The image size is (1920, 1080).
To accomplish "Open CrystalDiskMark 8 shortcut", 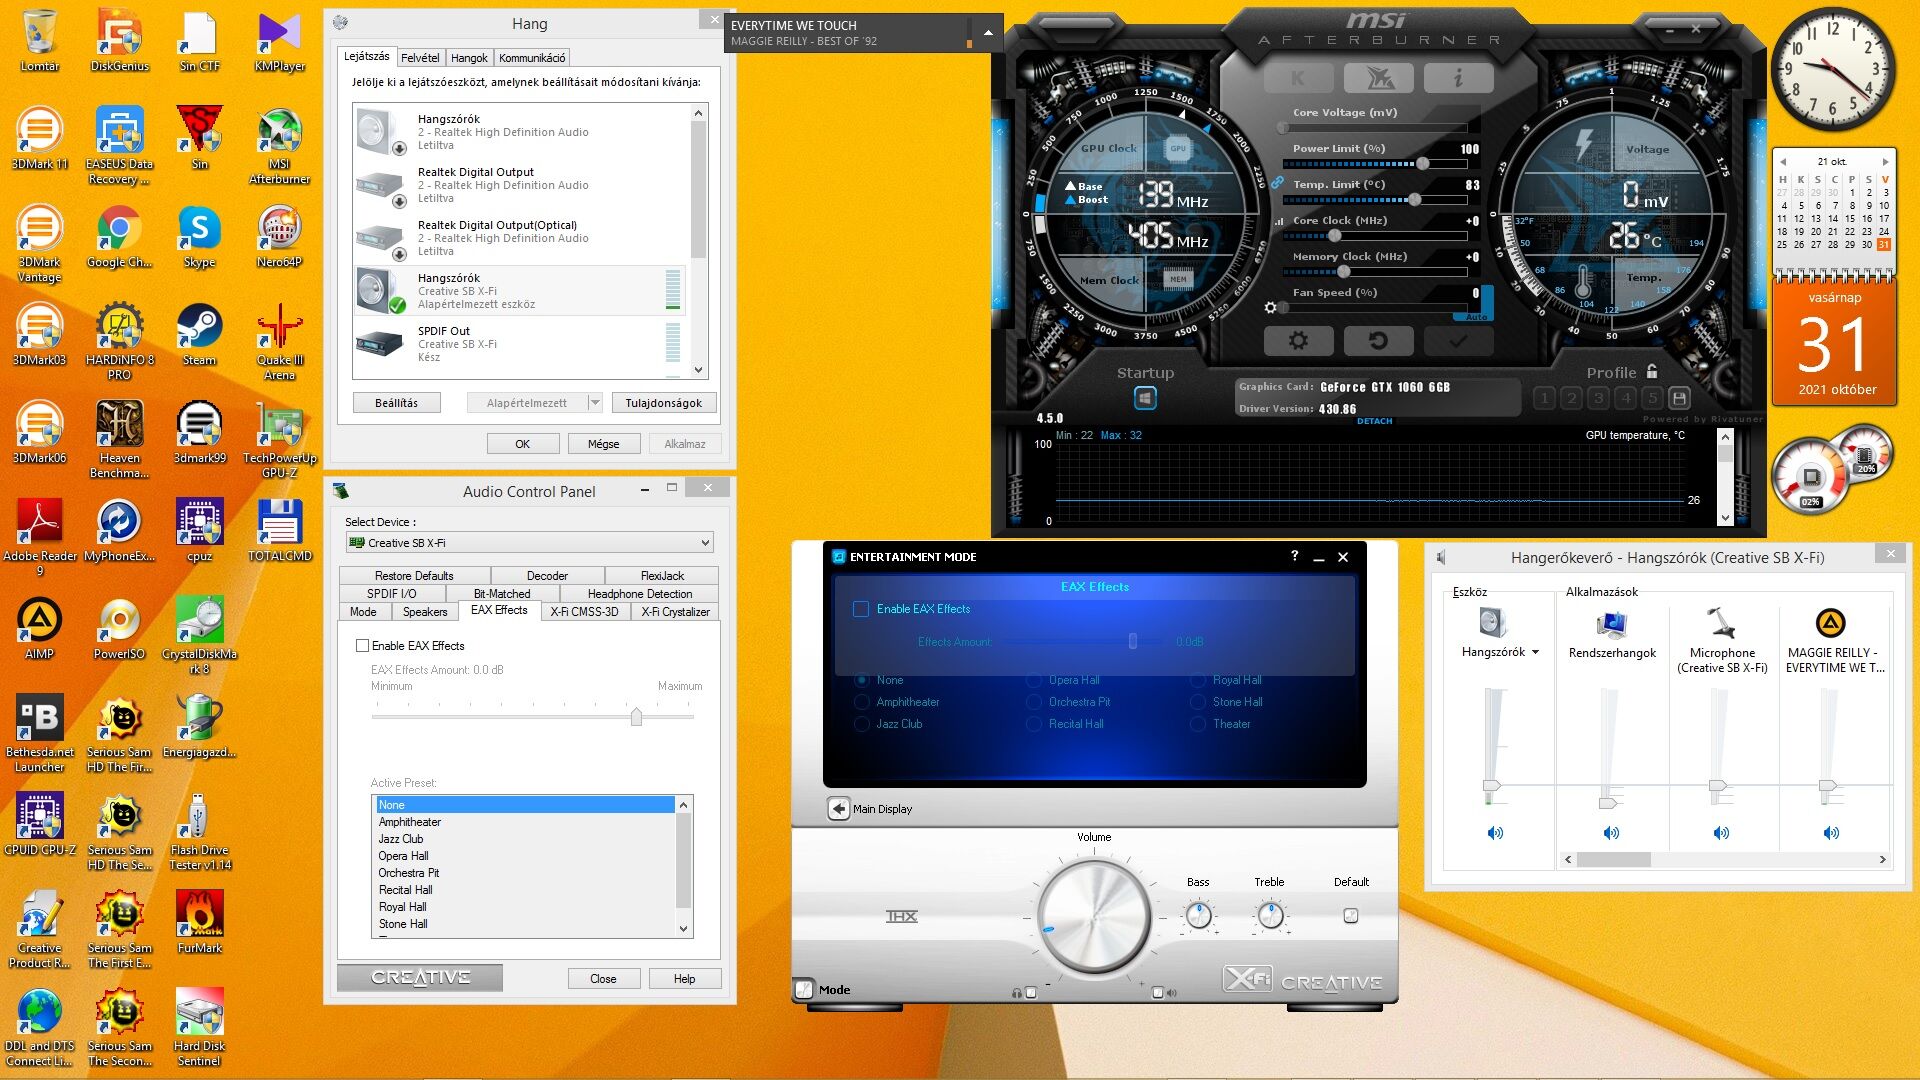I will tap(199, 636).
